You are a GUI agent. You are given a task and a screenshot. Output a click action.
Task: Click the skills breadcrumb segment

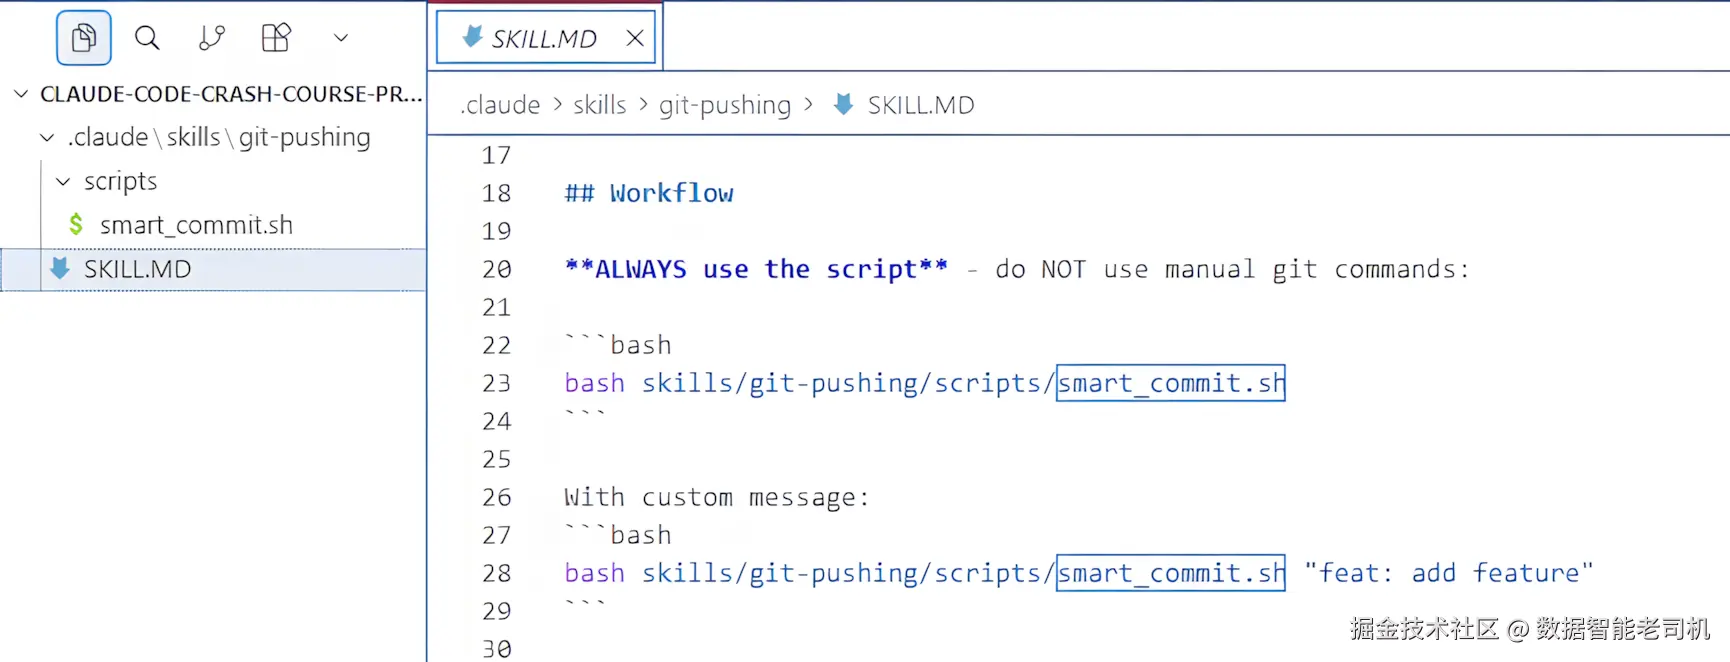[600, 105]
